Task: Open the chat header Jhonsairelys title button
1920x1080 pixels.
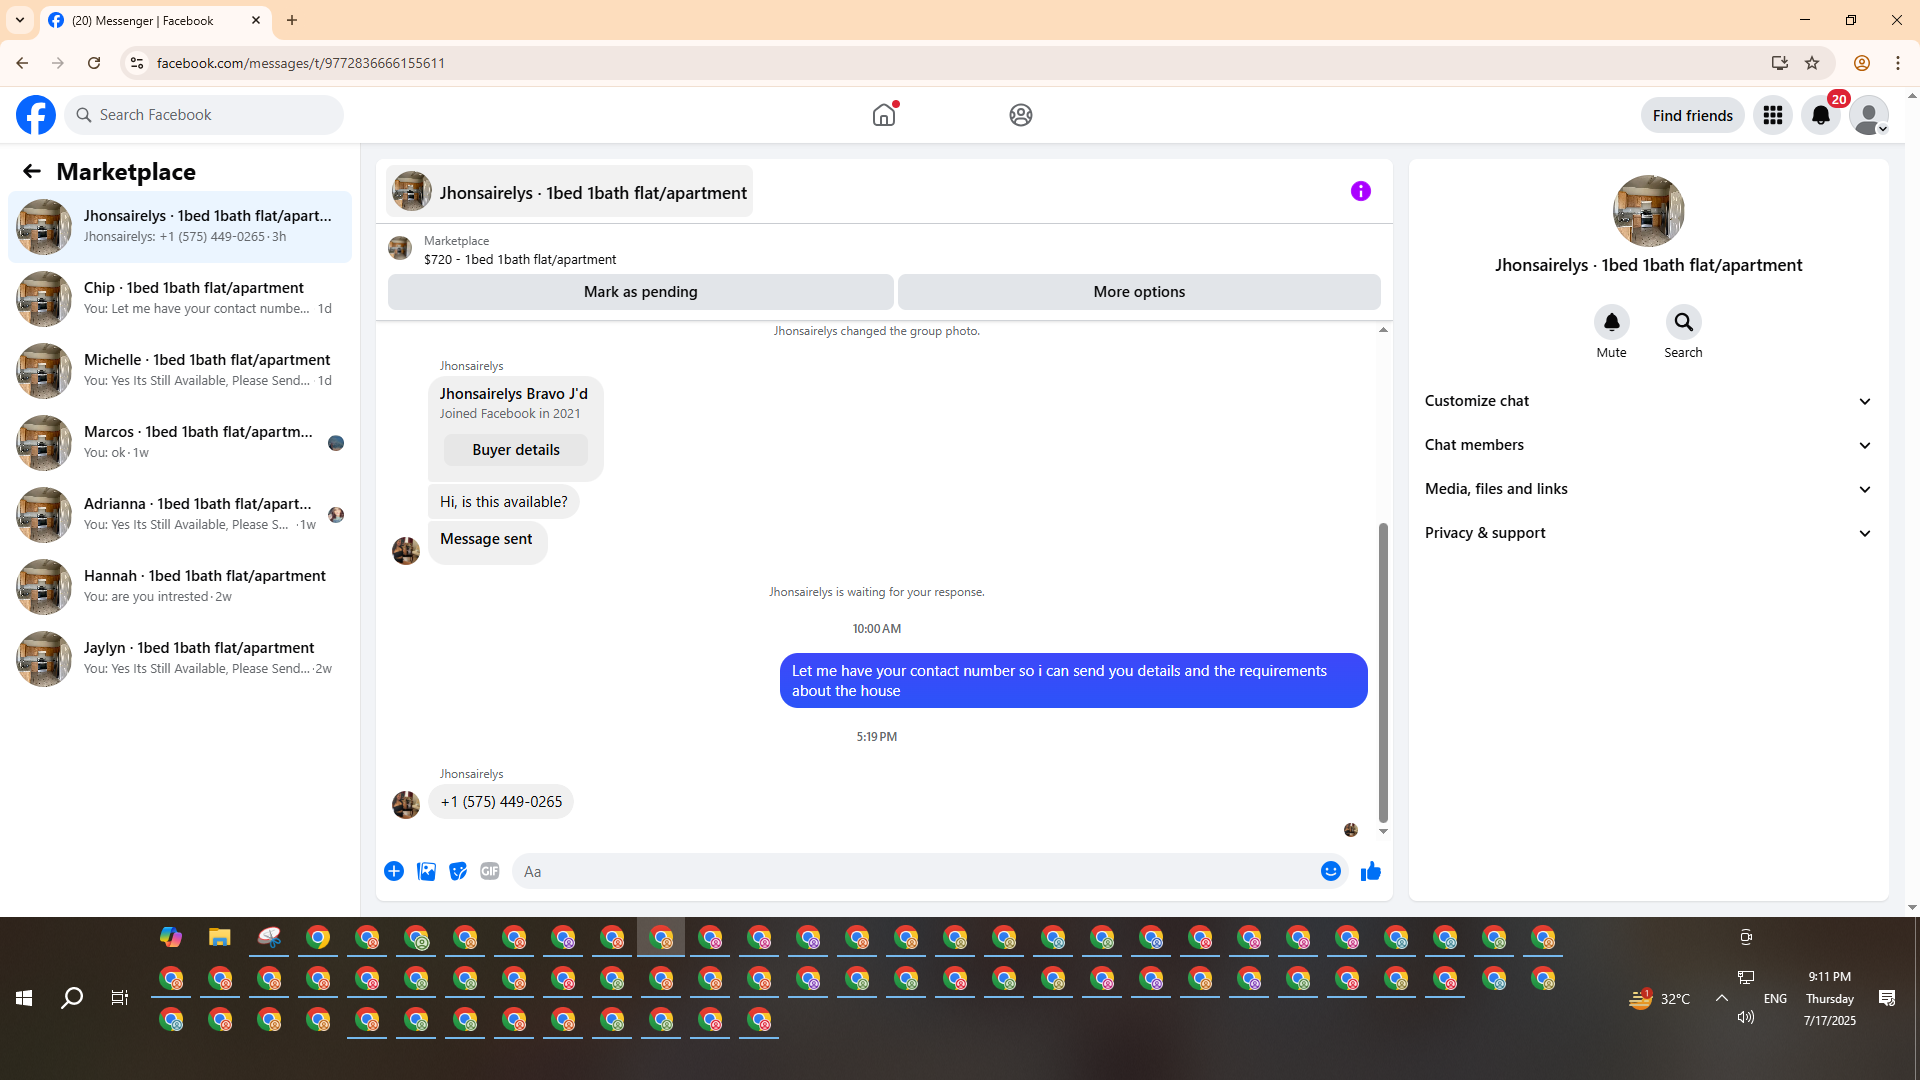Action: [x=570, y=192]
